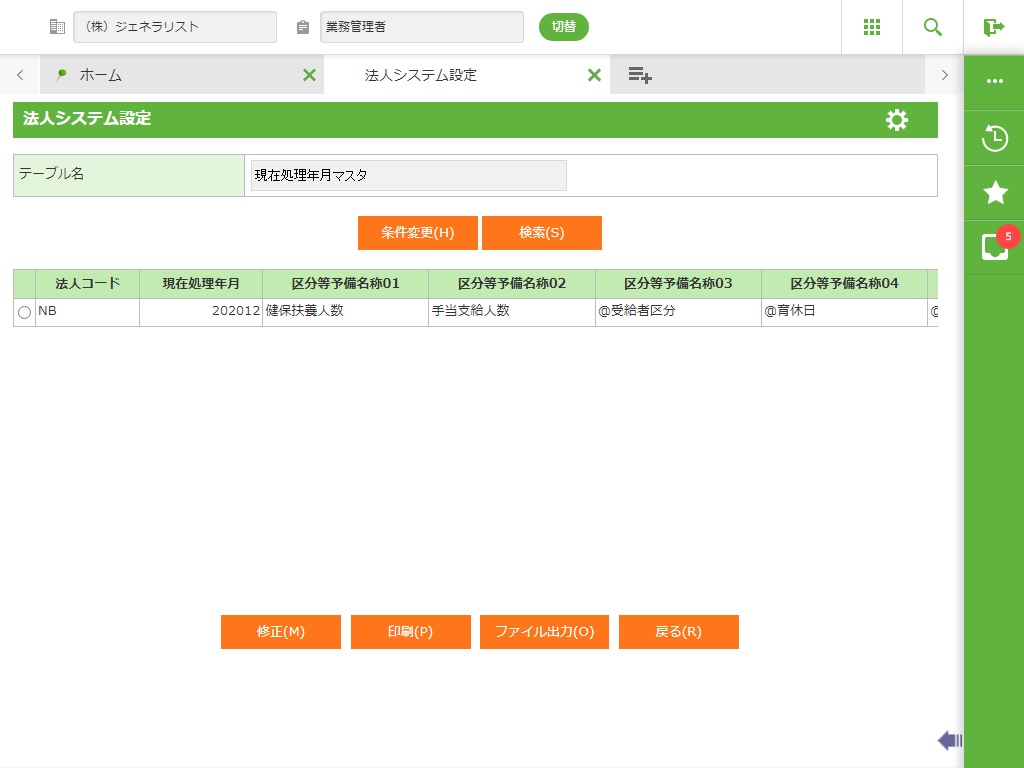Open the favorites star icon

[x=994, y=193]
